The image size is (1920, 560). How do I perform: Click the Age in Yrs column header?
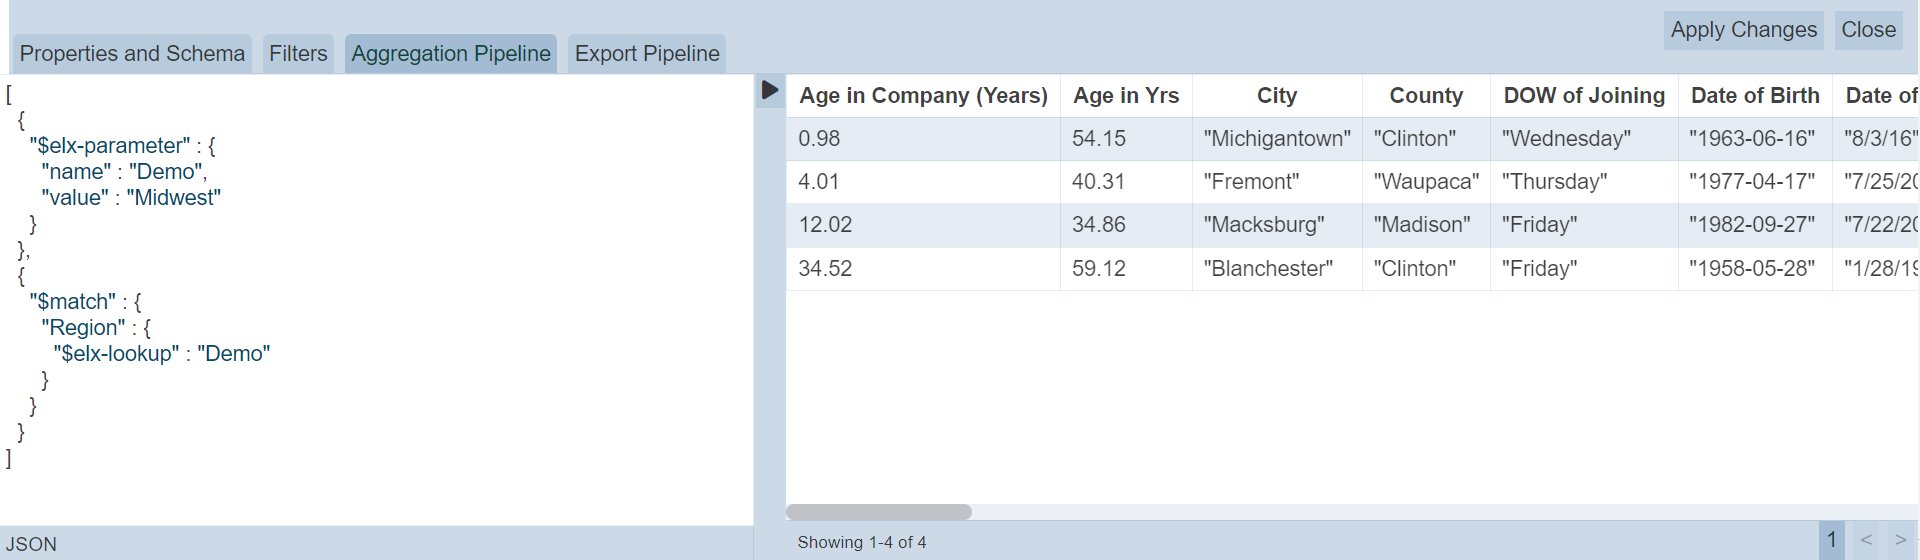click(x=1126, y=96)
